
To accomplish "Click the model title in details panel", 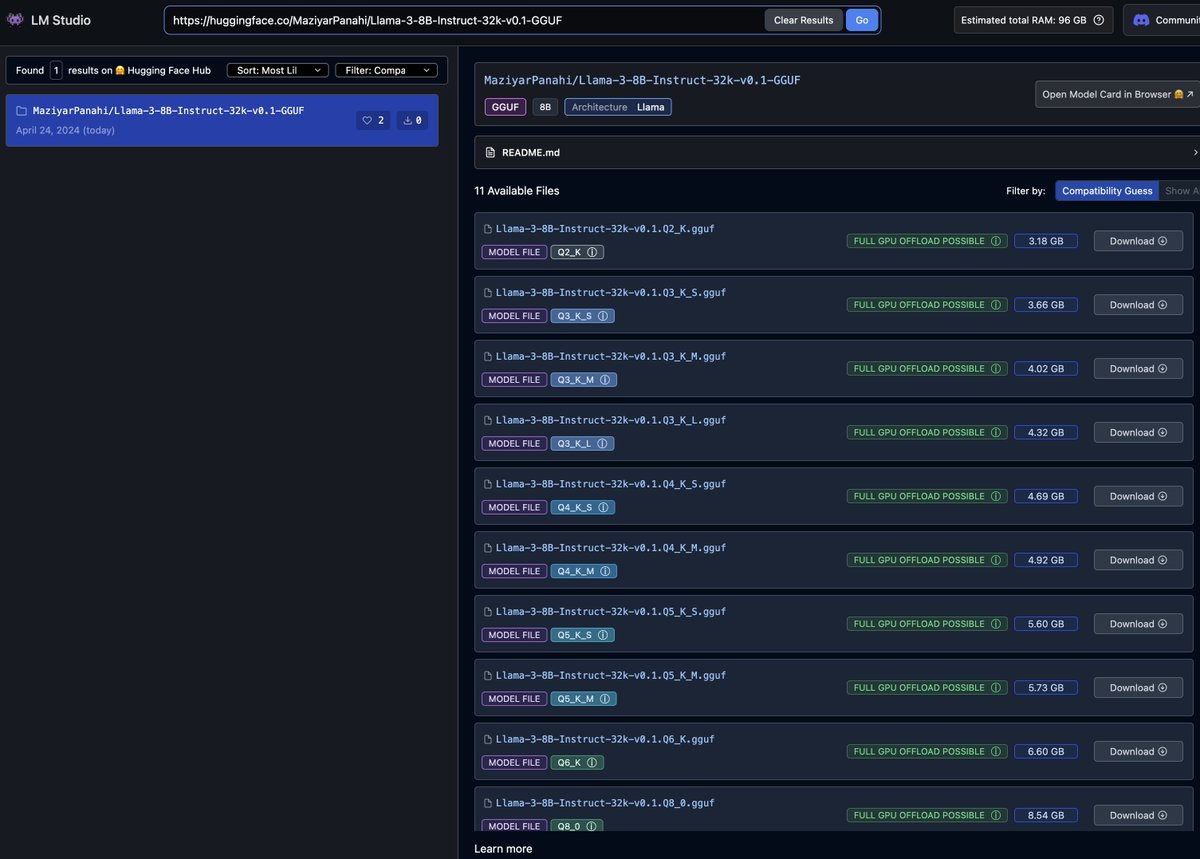I will click(x=642, y=80).
